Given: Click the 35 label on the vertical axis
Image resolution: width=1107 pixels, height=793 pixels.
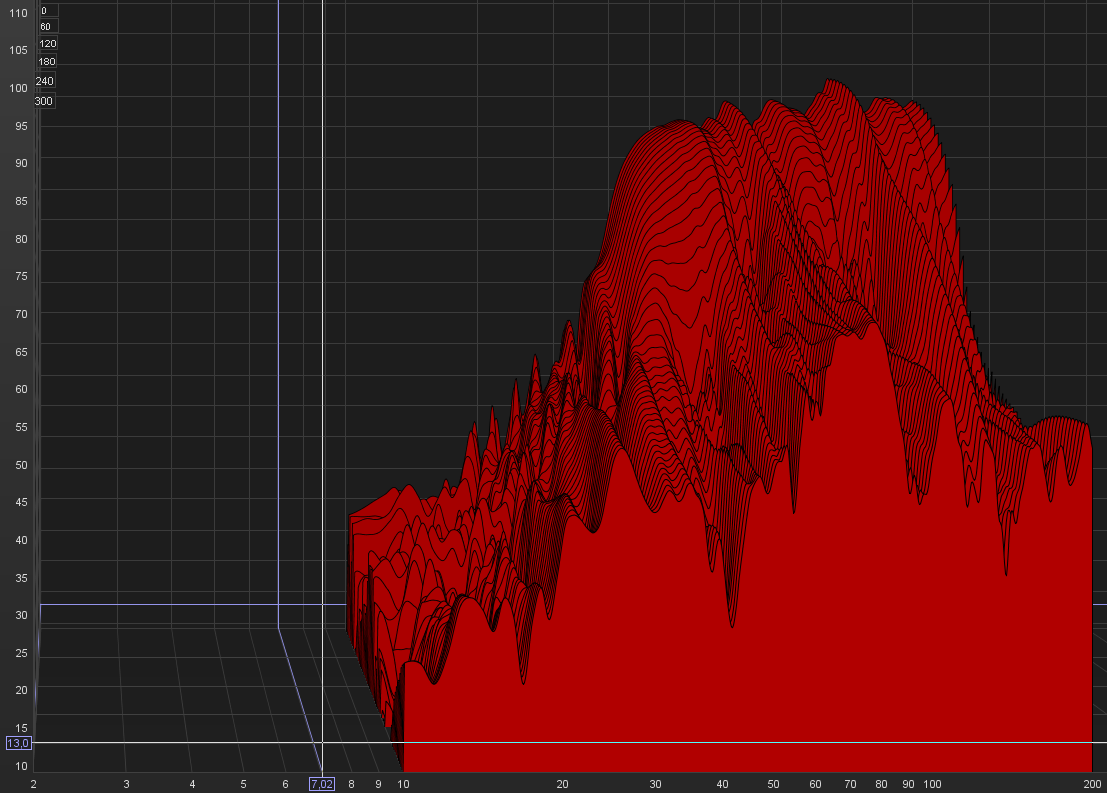Looking at the screenshot, I should coord(21,578).
